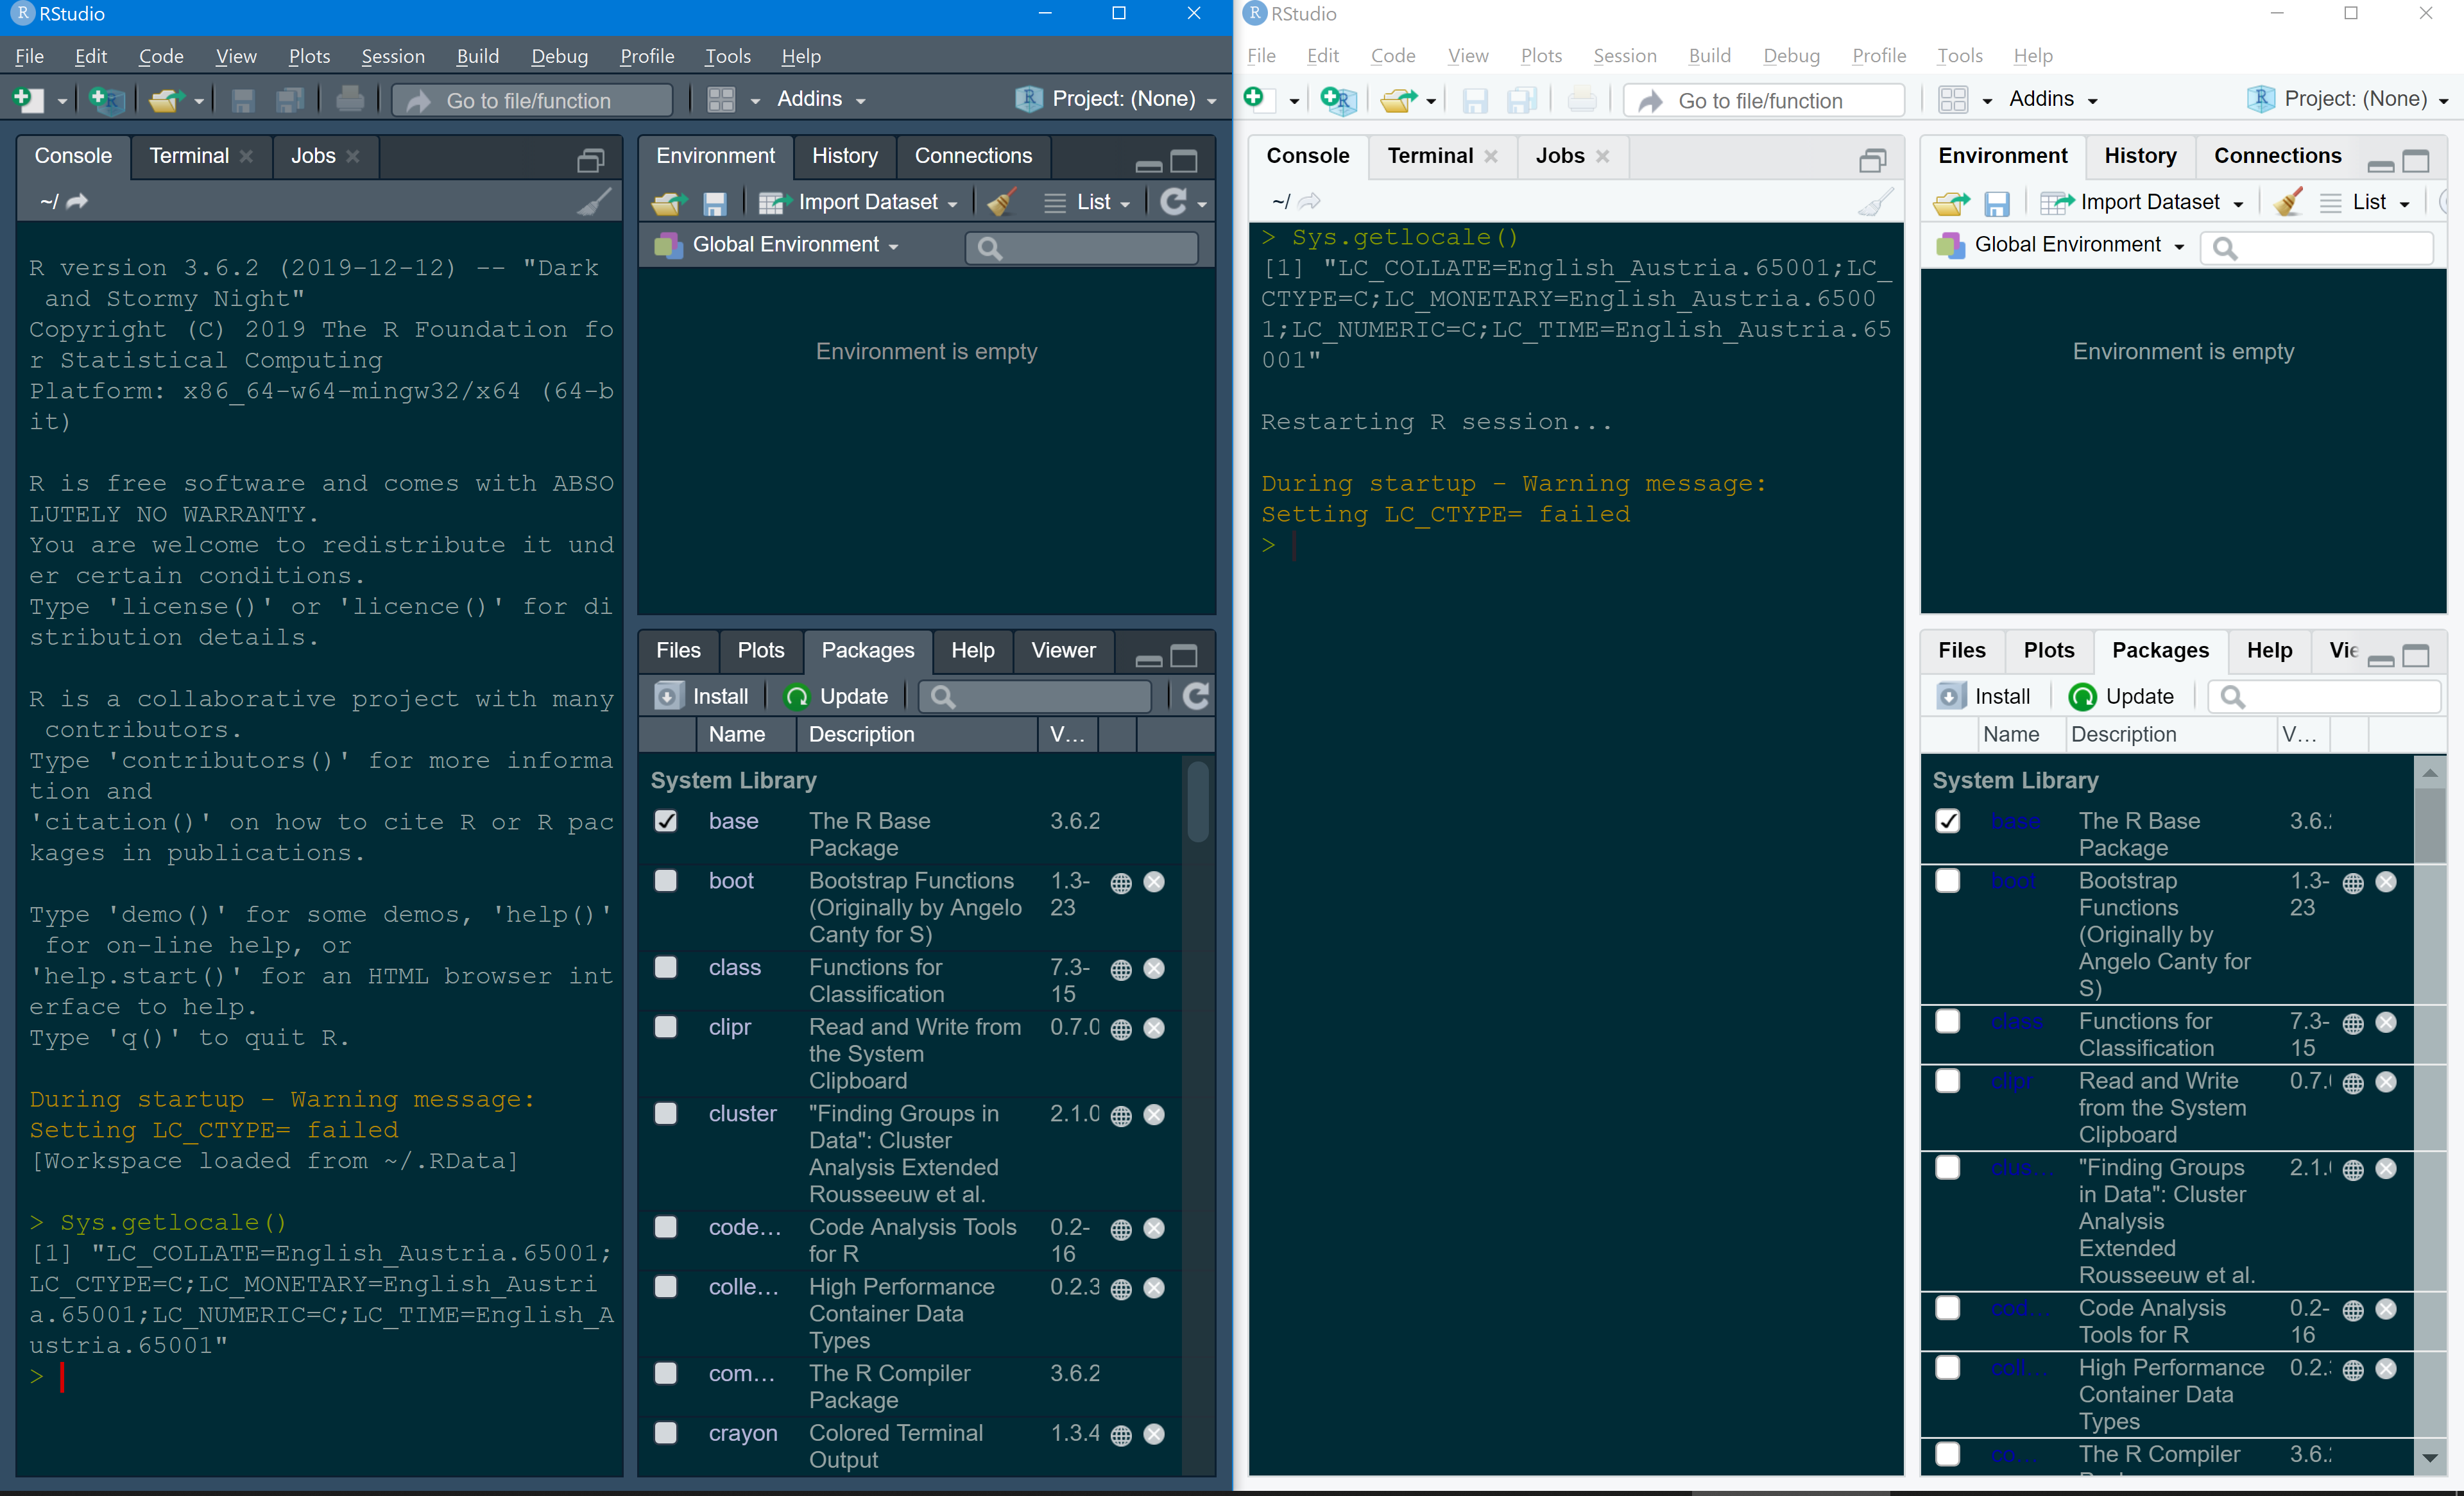This screenshot has height=1496, width=2464.
Task: Click the print icon in the toolbar
Action: tap(350, 99)
